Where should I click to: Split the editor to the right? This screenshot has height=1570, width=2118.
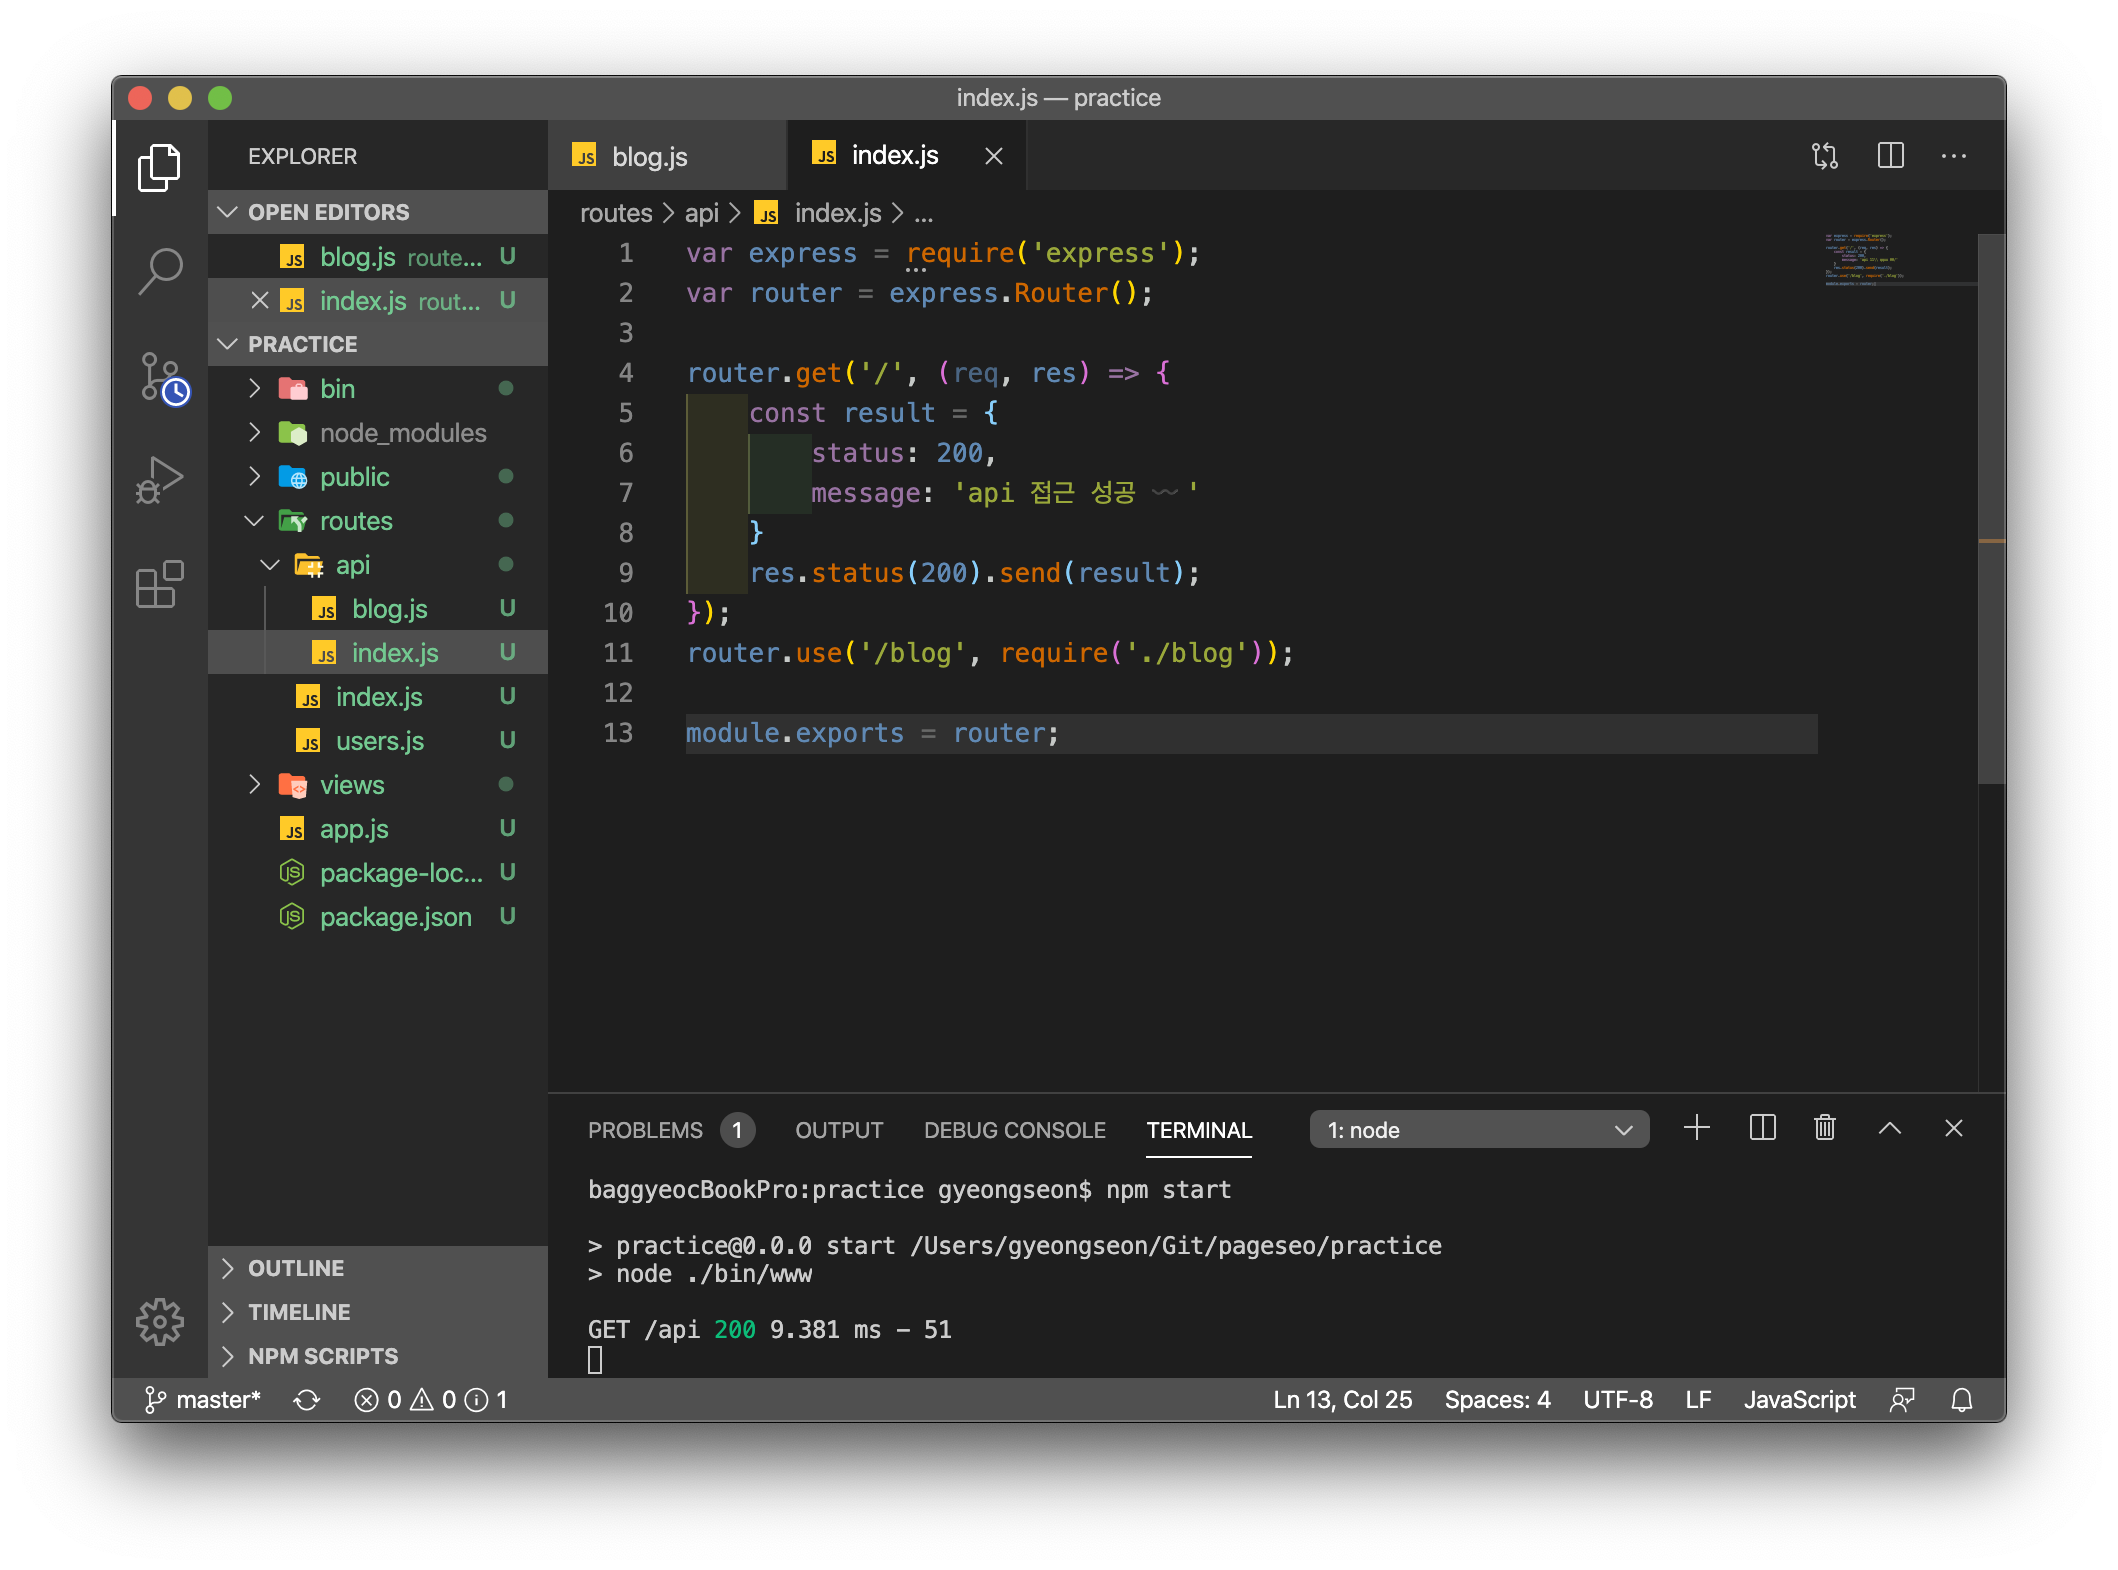point(1890,156)
